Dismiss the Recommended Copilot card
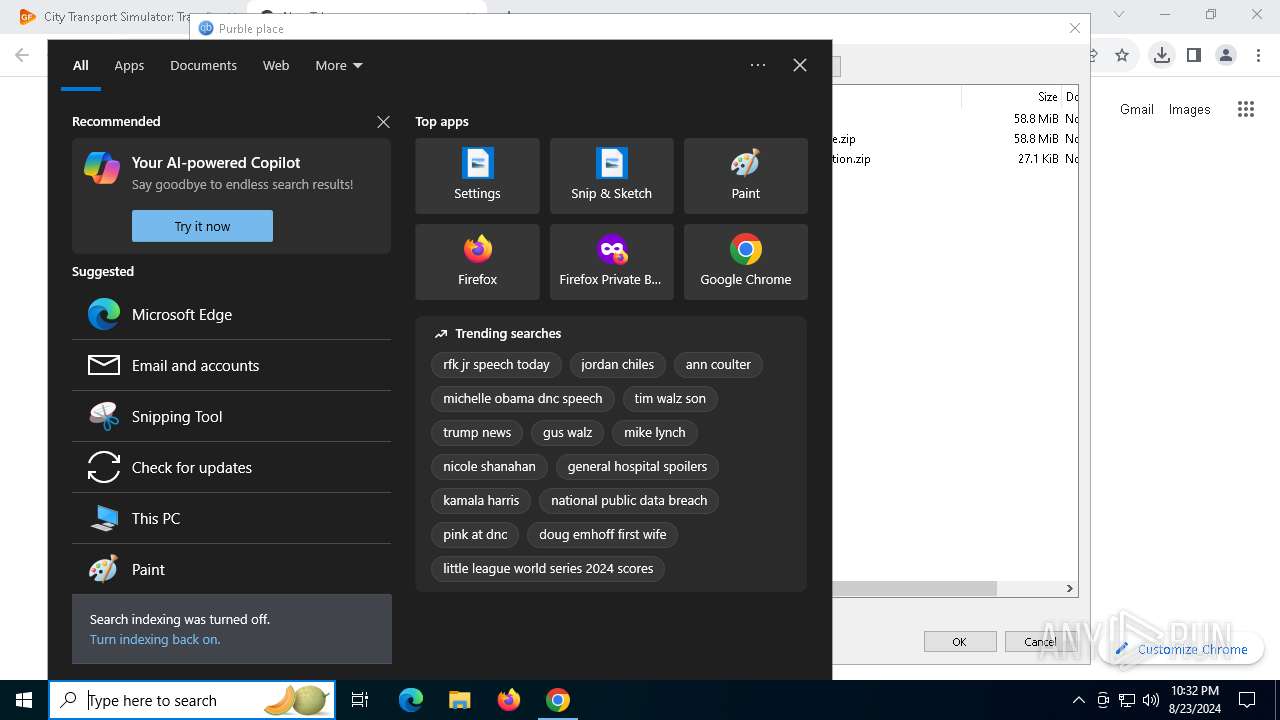This screenshot has width=1280, height=720. [x=383, y=122]
